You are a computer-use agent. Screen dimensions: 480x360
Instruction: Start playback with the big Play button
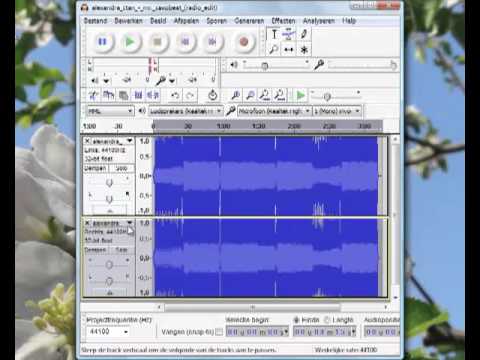click(130, 42)
